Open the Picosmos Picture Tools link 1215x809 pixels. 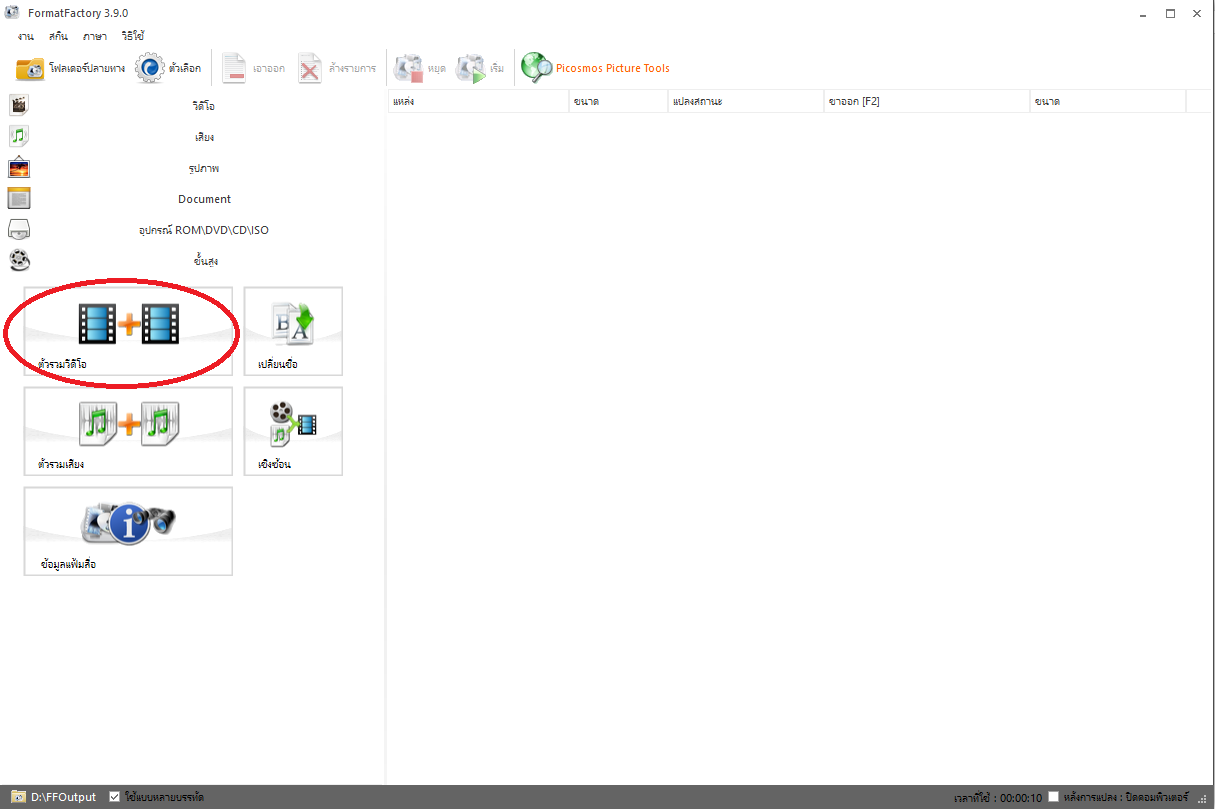pos(613,68)
